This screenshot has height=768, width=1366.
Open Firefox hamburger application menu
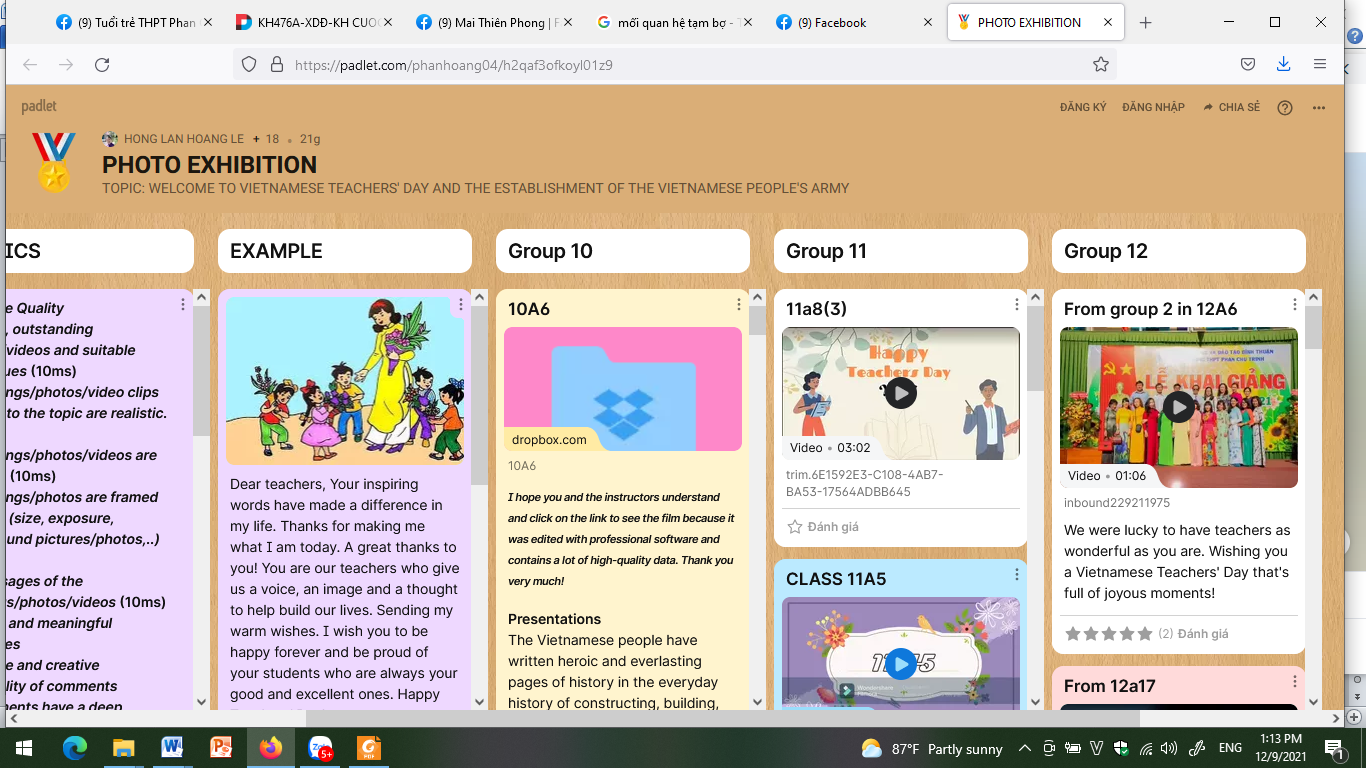[x=1320, y=65]
